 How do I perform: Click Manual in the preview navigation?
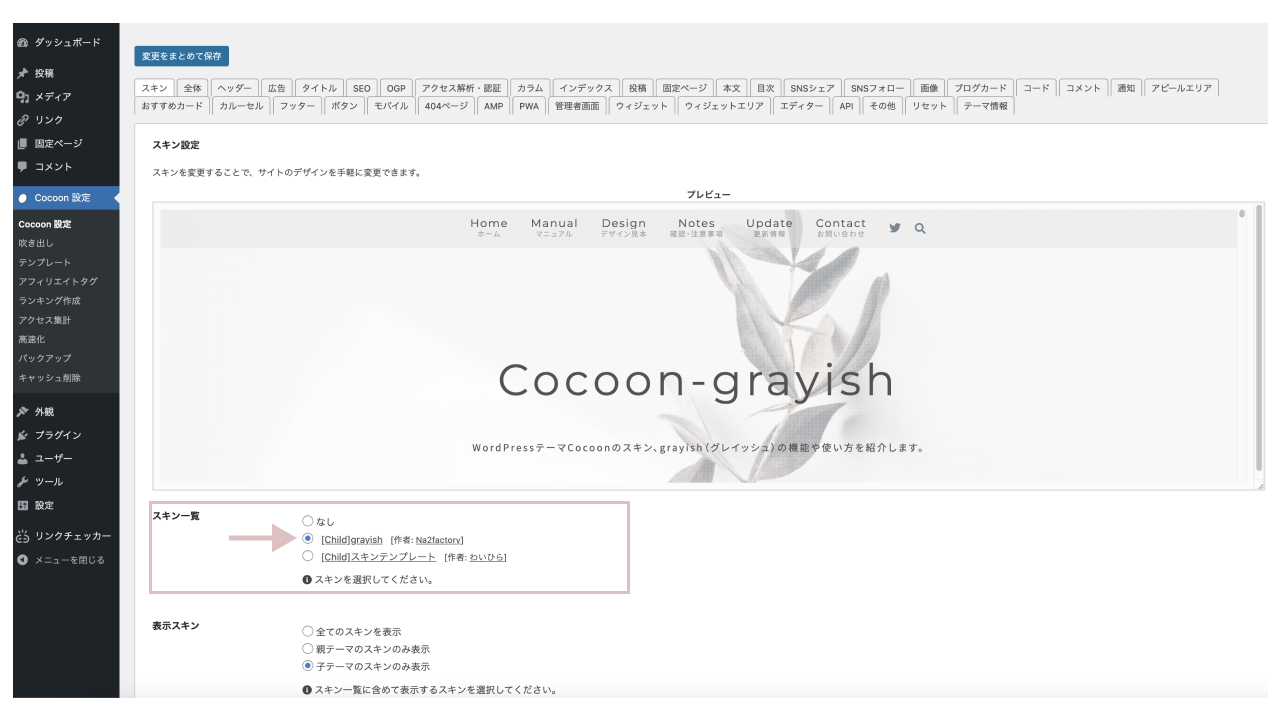coord(554,227)
